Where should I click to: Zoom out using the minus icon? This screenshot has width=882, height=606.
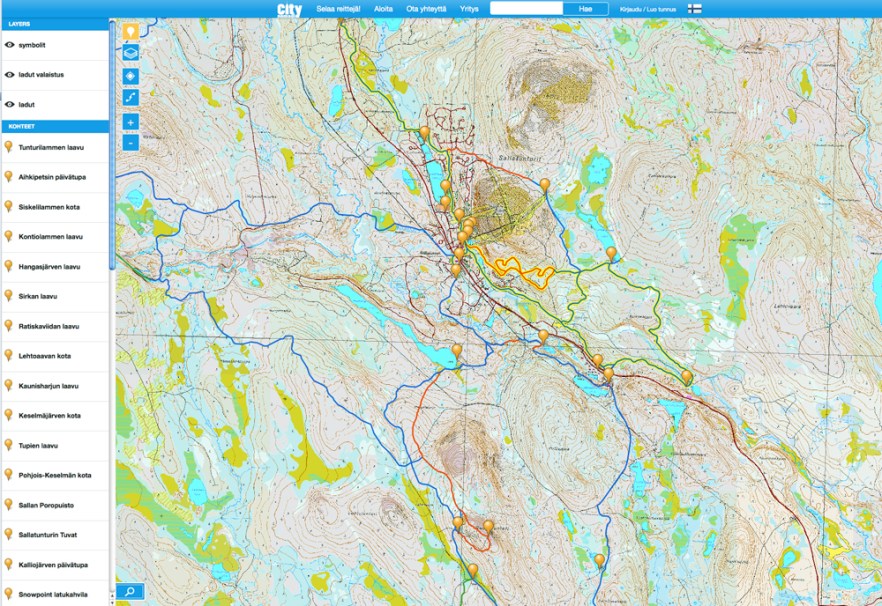(x=129, y=145)
